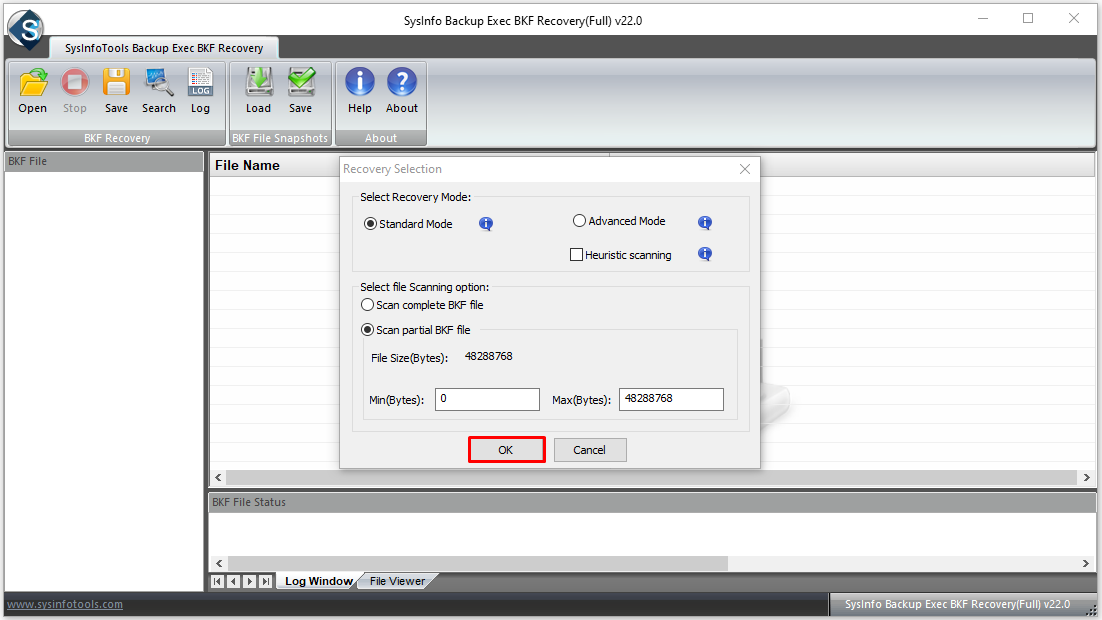The width and height of the screenshot is (1102, 620).
Task: Click the Min(Bytes) input field
Action: point(487,399)
